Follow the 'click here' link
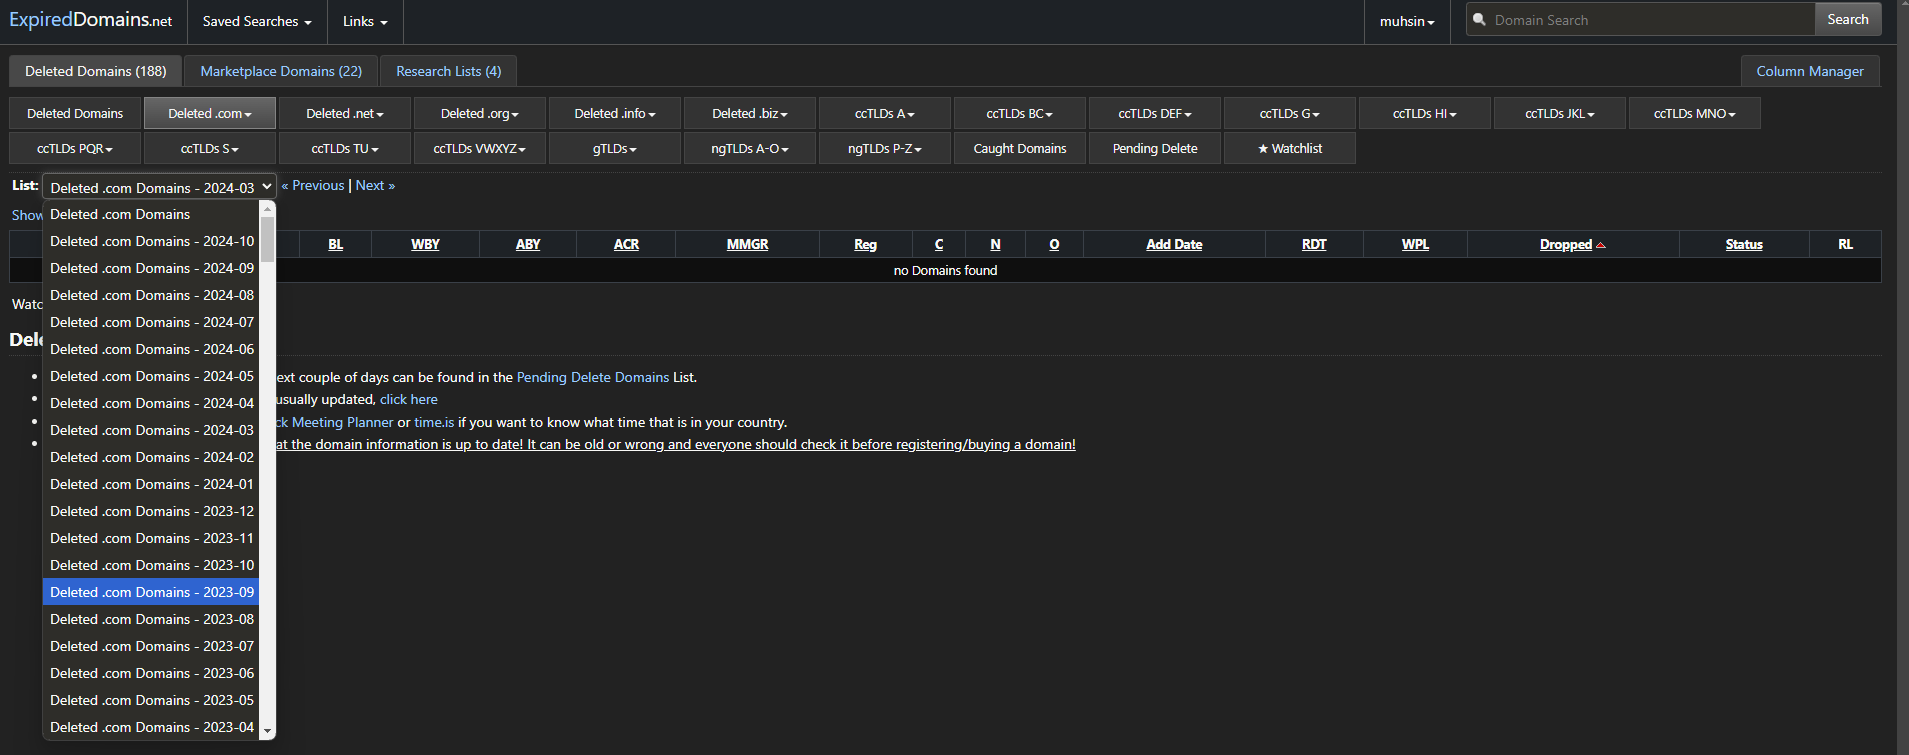 point(409,399)
